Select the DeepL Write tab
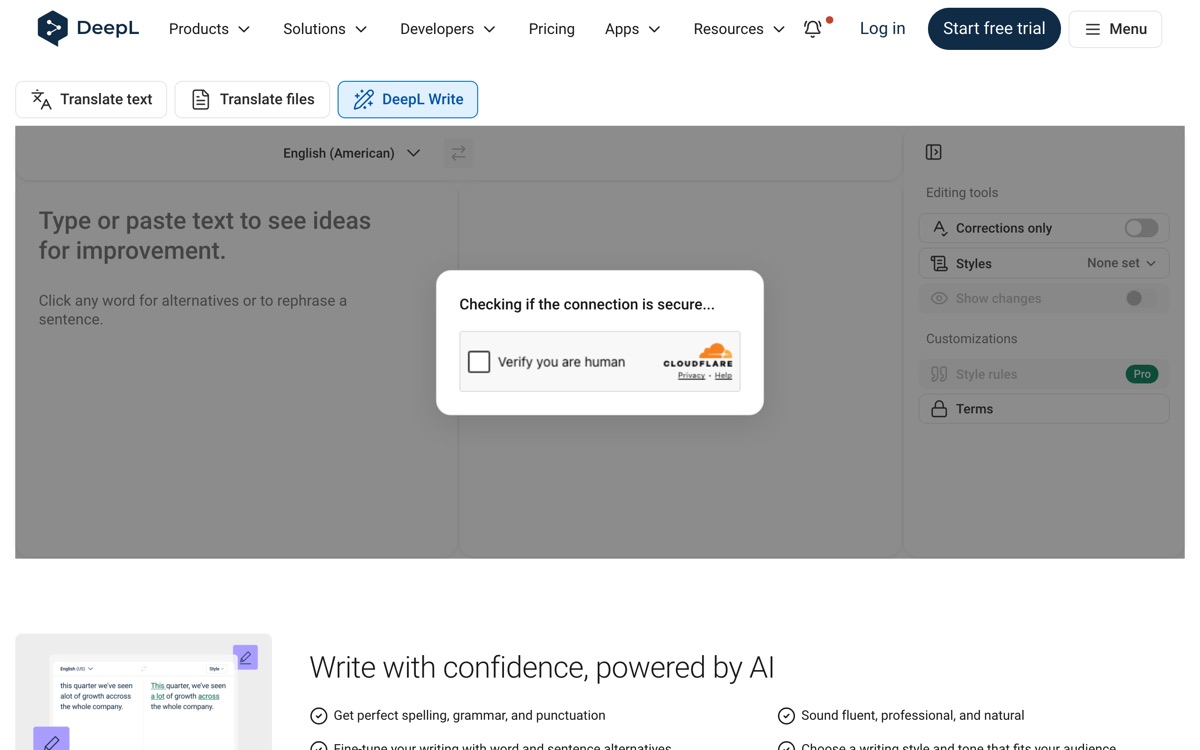 pos(408,99)
